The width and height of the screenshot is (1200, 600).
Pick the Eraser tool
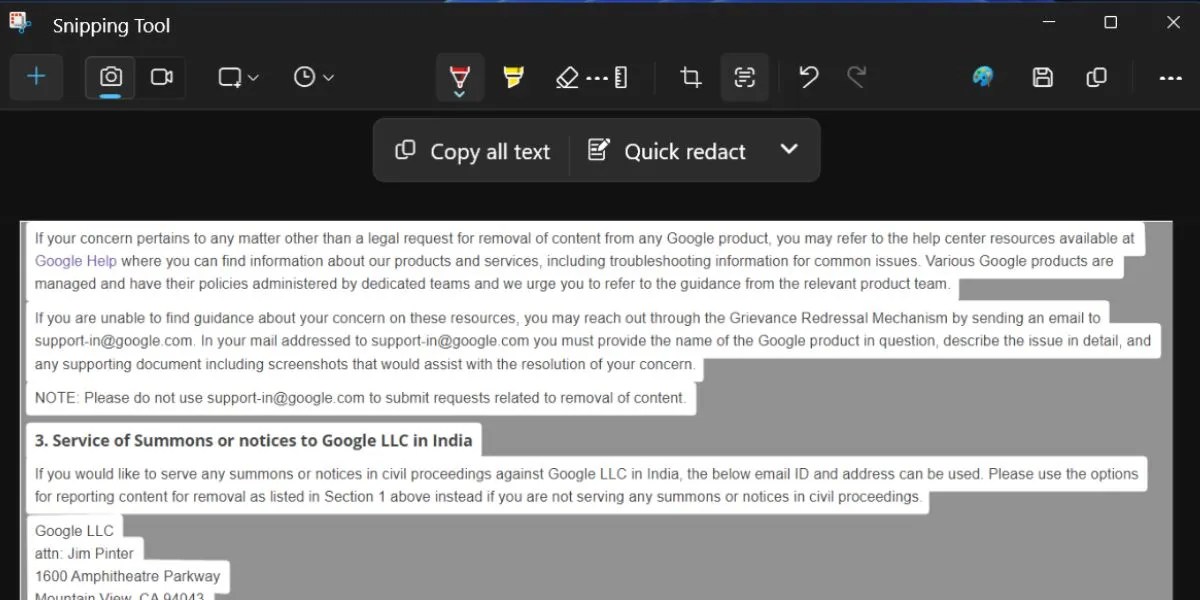click(x=568, y=77)
